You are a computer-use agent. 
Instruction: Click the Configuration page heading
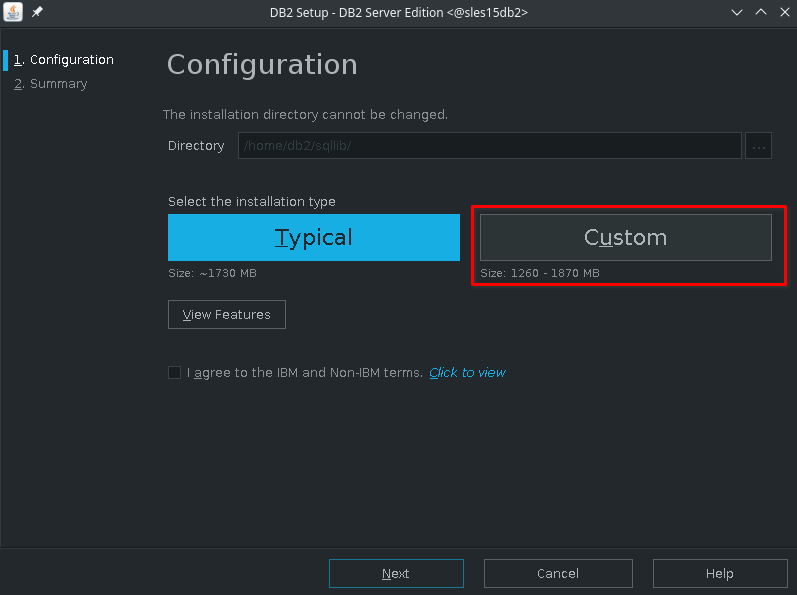(x=262, y=65)
